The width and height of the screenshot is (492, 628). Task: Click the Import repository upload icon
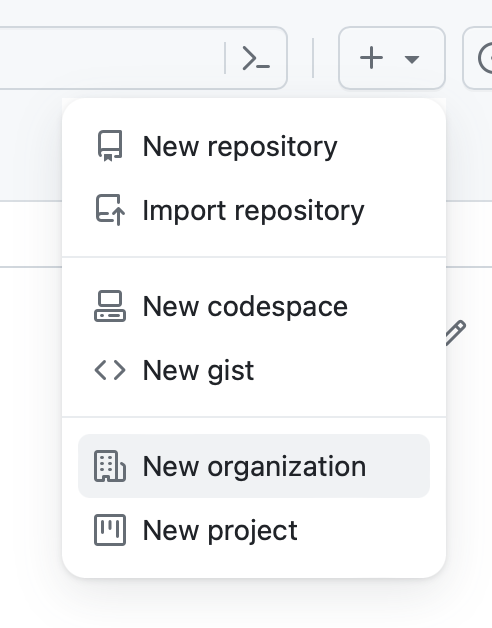[110, 210]
